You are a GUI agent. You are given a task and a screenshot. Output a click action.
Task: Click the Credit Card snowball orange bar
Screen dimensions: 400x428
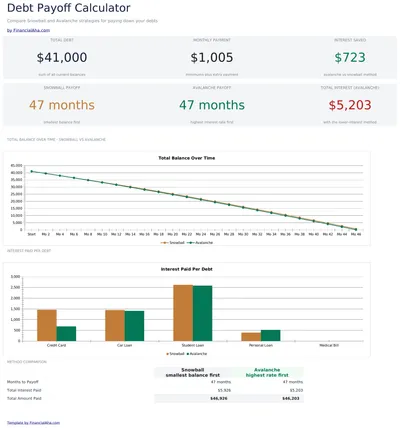point(47,325)
